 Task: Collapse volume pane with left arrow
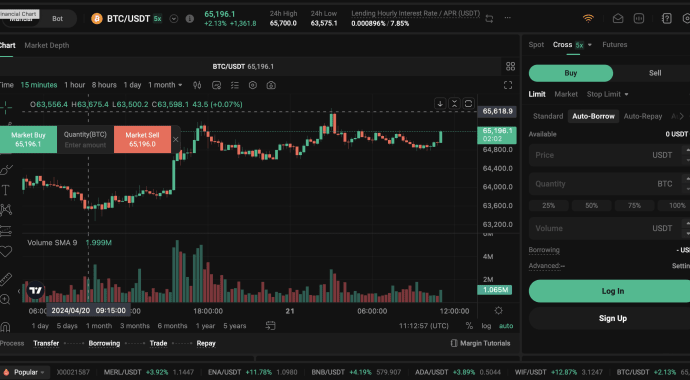coord(19,291)
